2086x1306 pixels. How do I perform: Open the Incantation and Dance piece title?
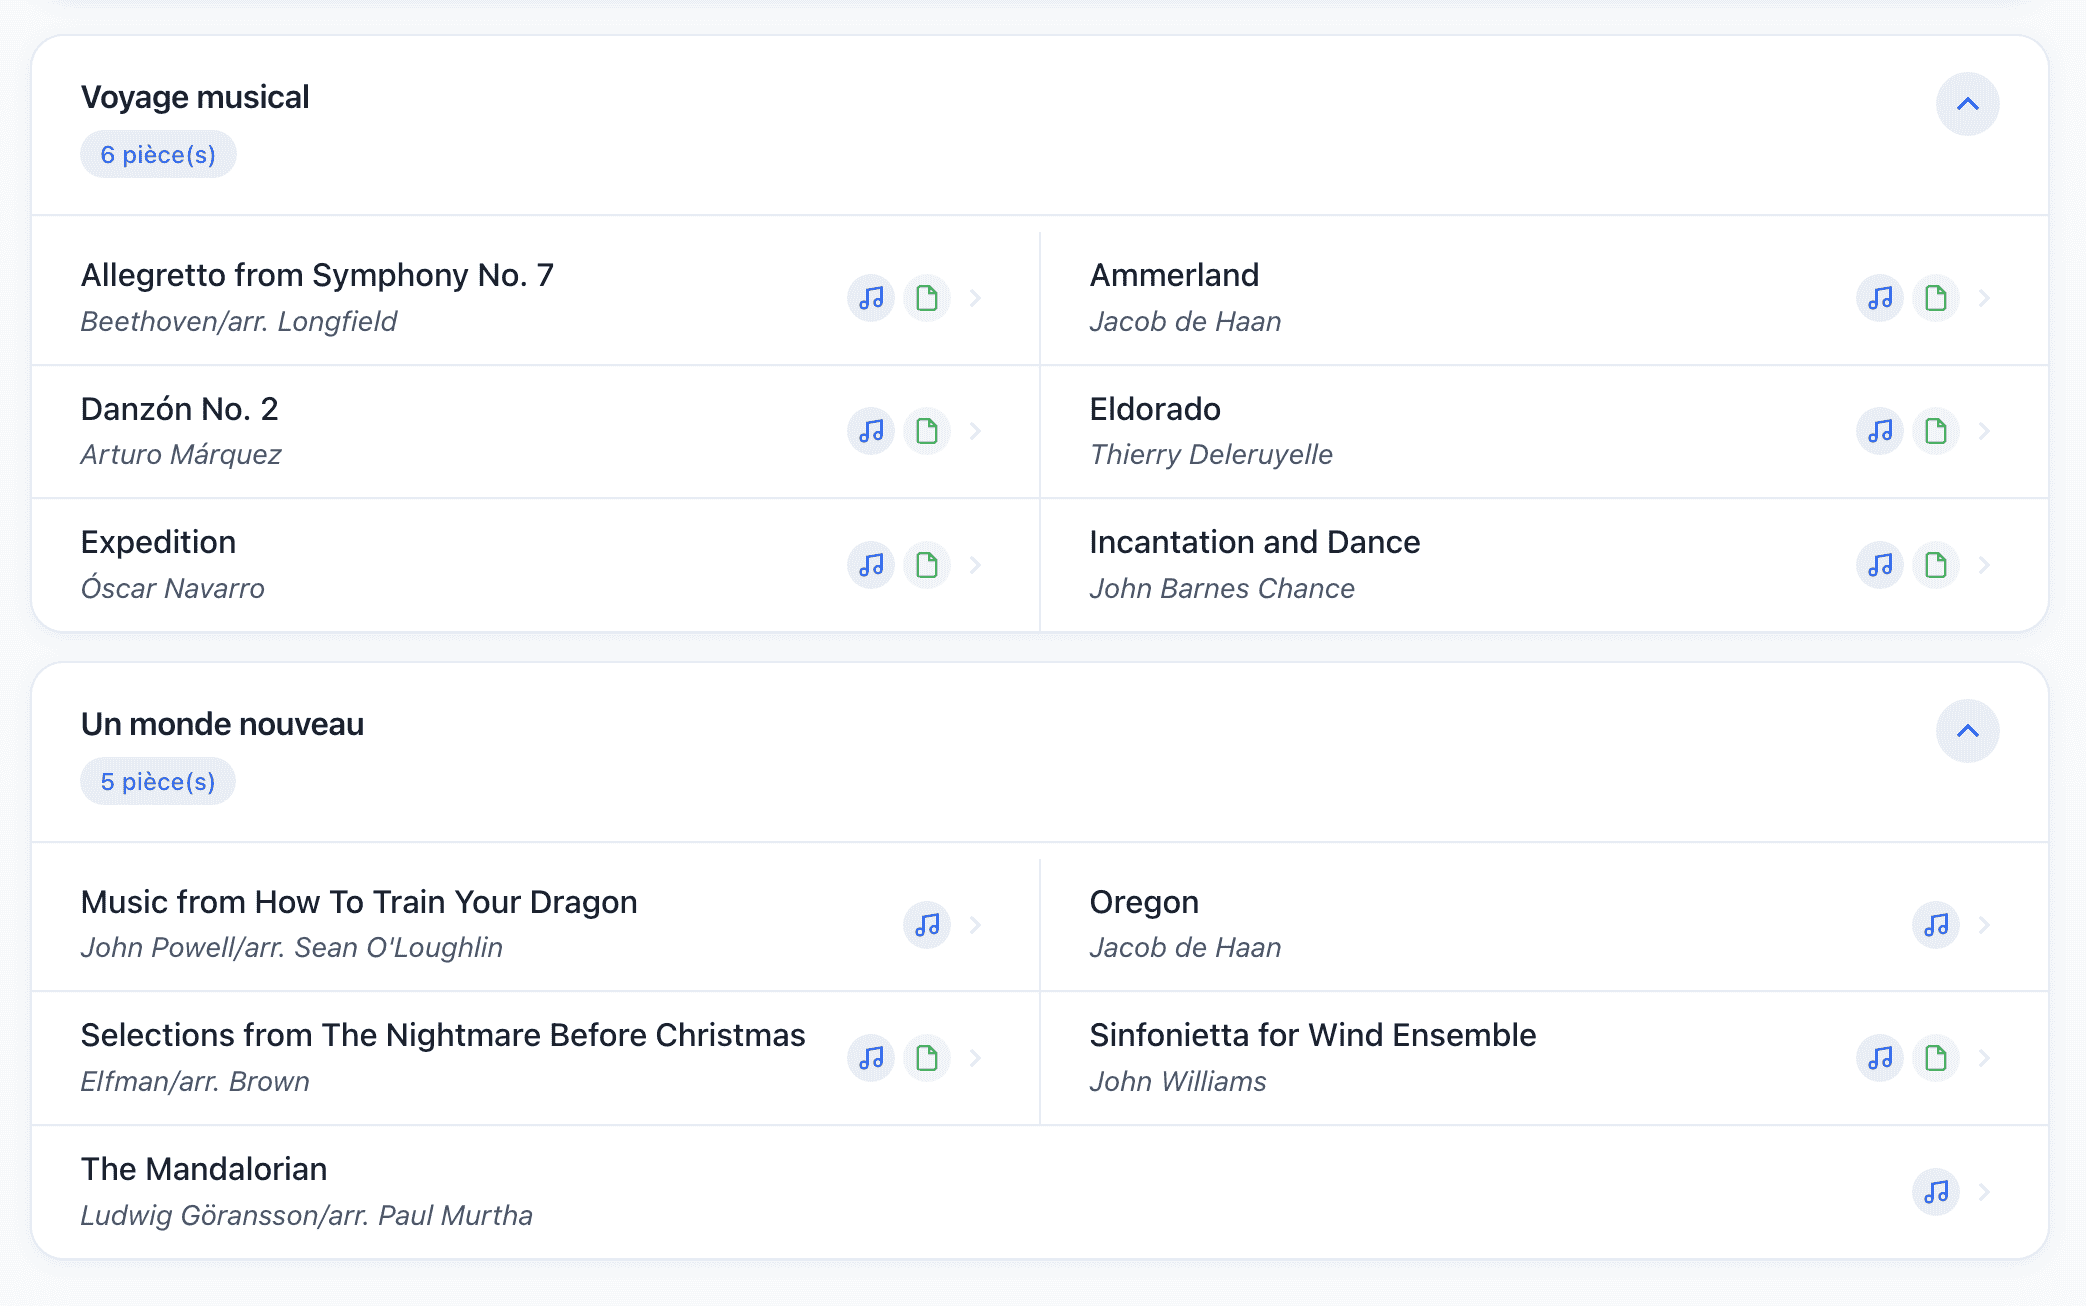click(x=1254, y=542)
